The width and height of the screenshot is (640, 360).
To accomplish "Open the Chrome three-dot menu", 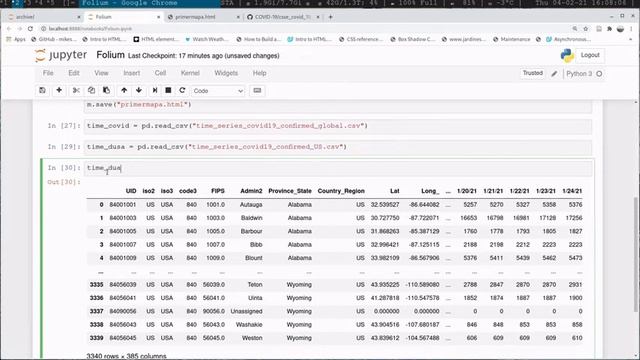I will click(x=631, y=29).
